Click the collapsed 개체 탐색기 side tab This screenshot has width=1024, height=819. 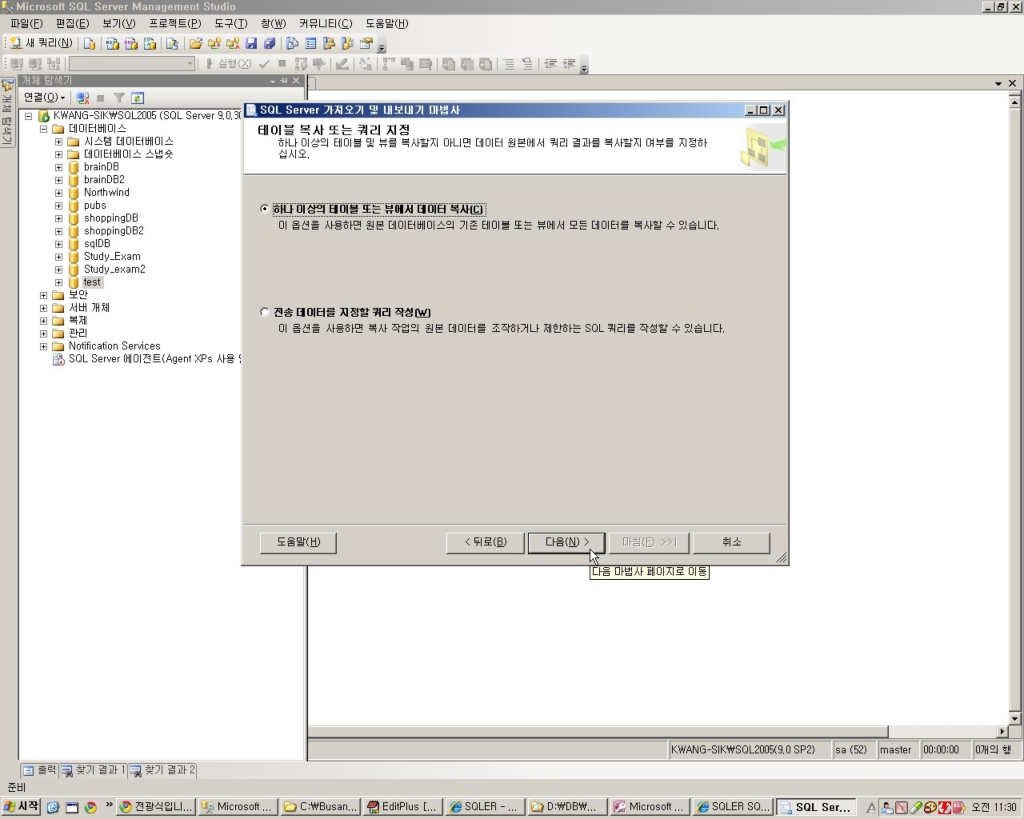coord(7,113)
